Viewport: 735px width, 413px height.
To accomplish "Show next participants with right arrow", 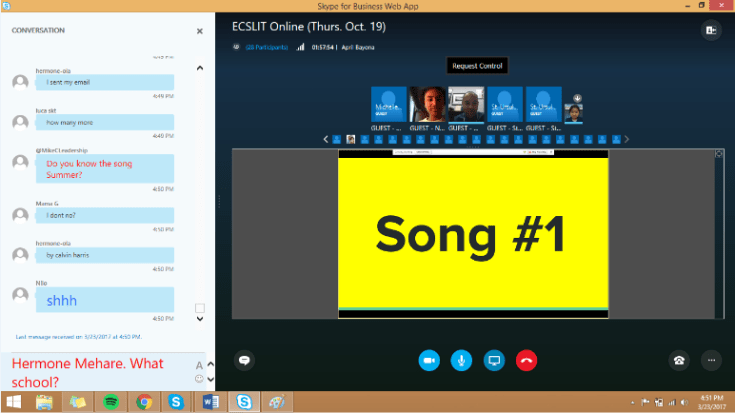I will coord(627,139).
